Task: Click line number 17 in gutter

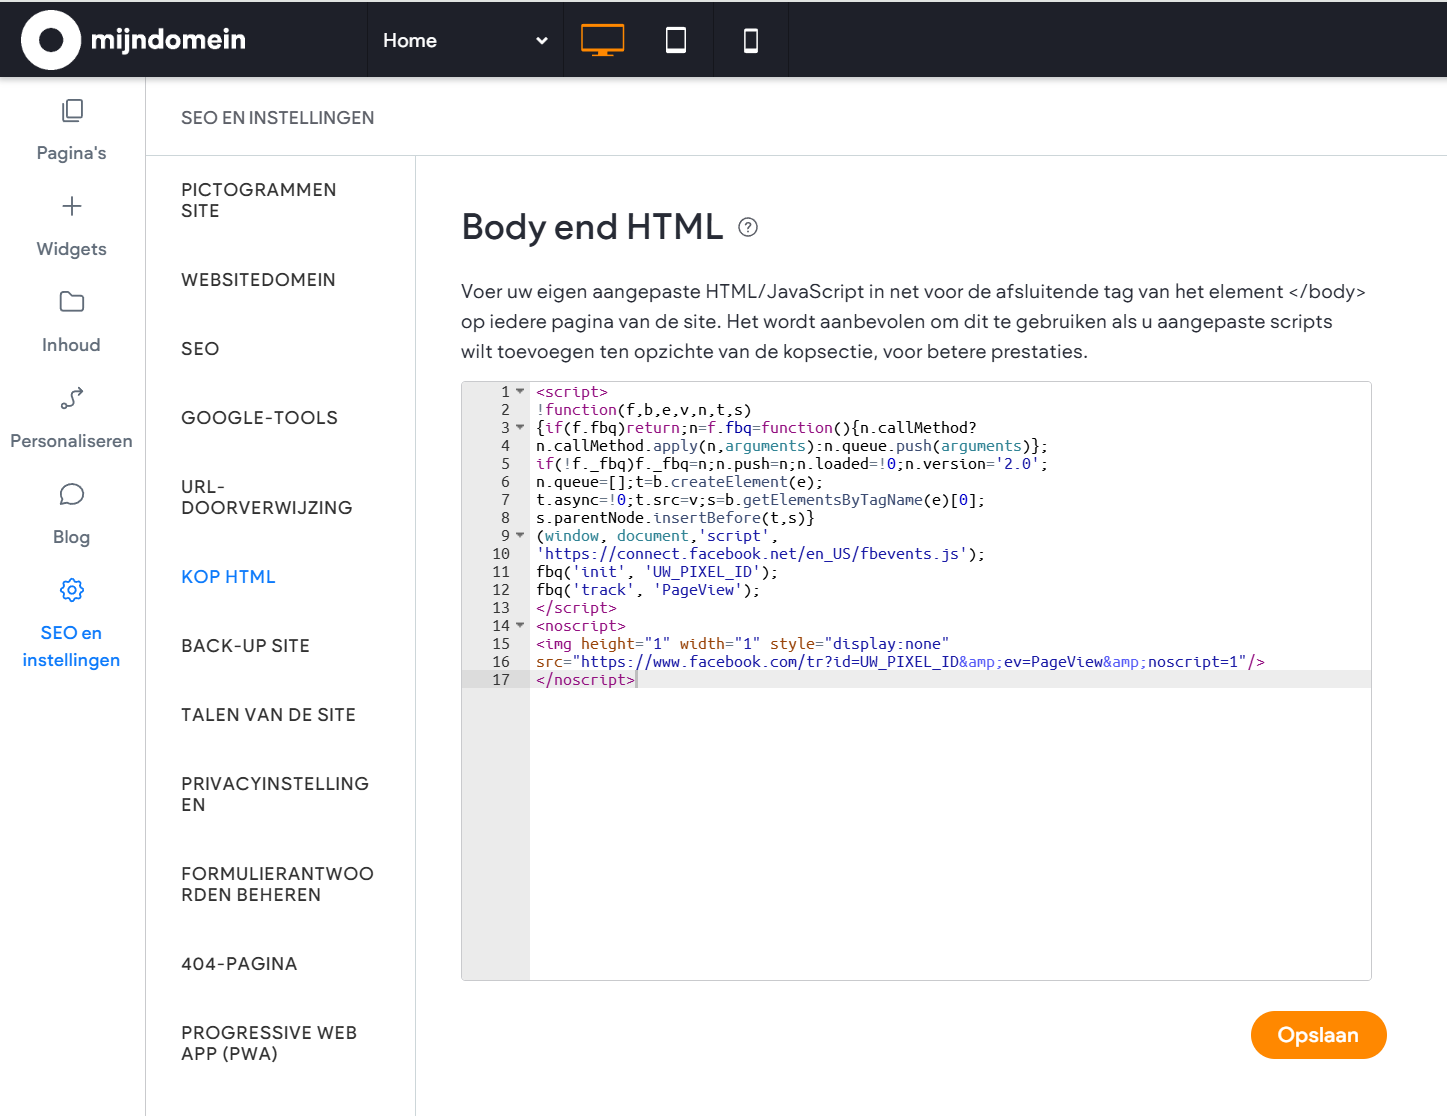Action: (x=501, y=680)
